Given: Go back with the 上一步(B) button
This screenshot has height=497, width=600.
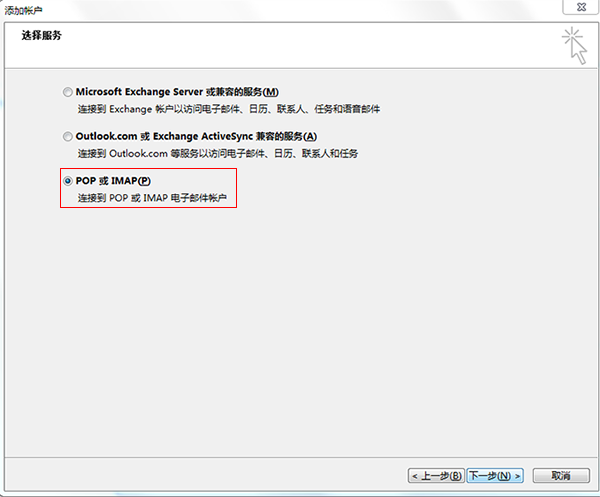Looking at the screenshot, I should tap(436, 476).
